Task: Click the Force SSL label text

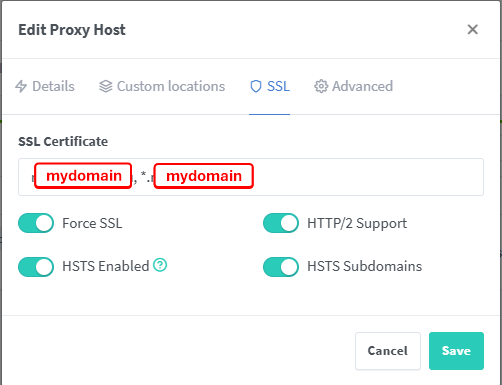Action: (92, 223)
